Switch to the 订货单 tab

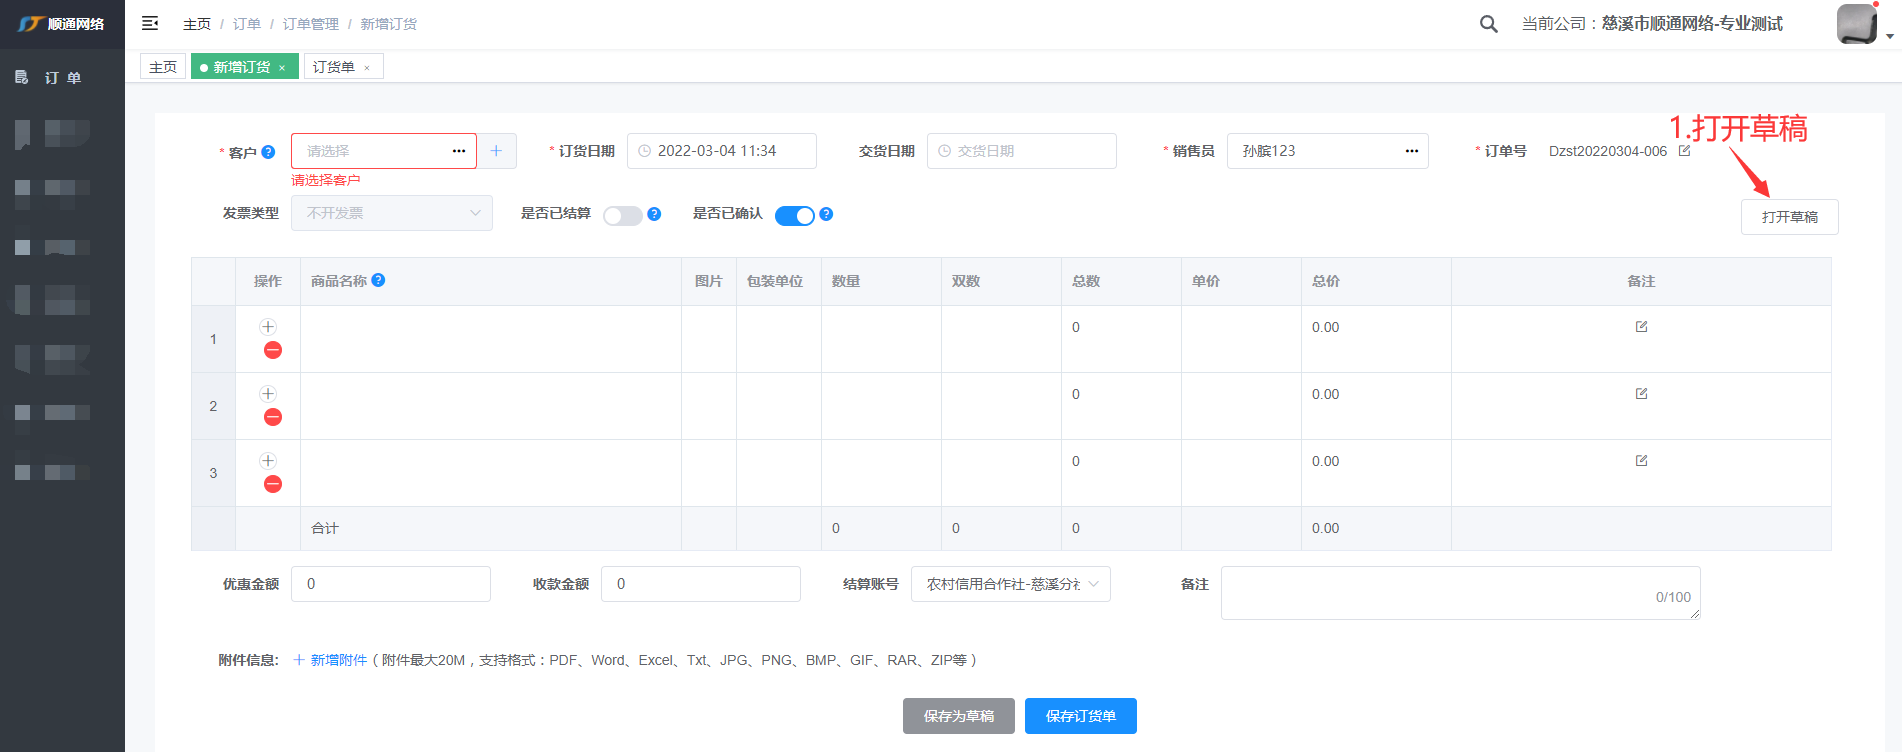click(x=334, y=67)
